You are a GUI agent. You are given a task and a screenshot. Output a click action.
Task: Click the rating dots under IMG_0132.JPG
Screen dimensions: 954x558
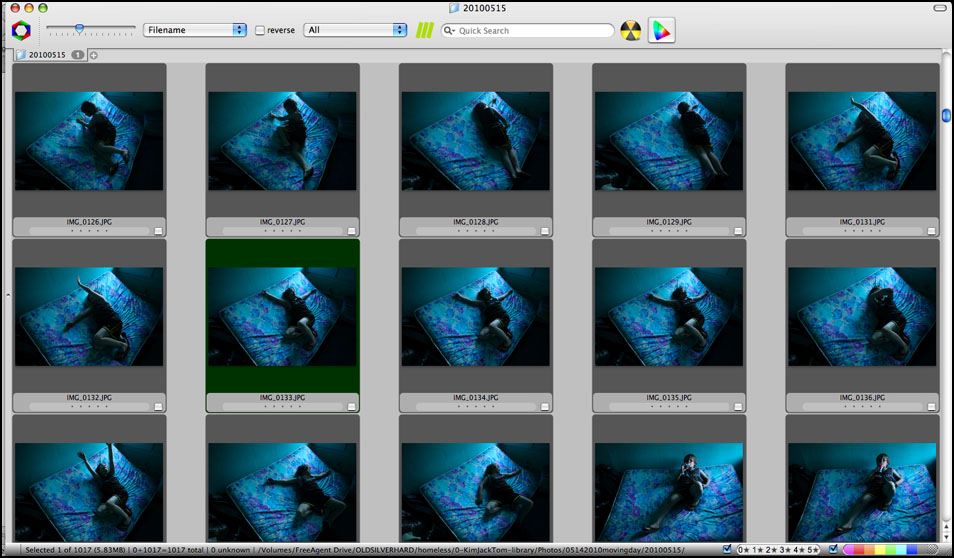point(89,406)
